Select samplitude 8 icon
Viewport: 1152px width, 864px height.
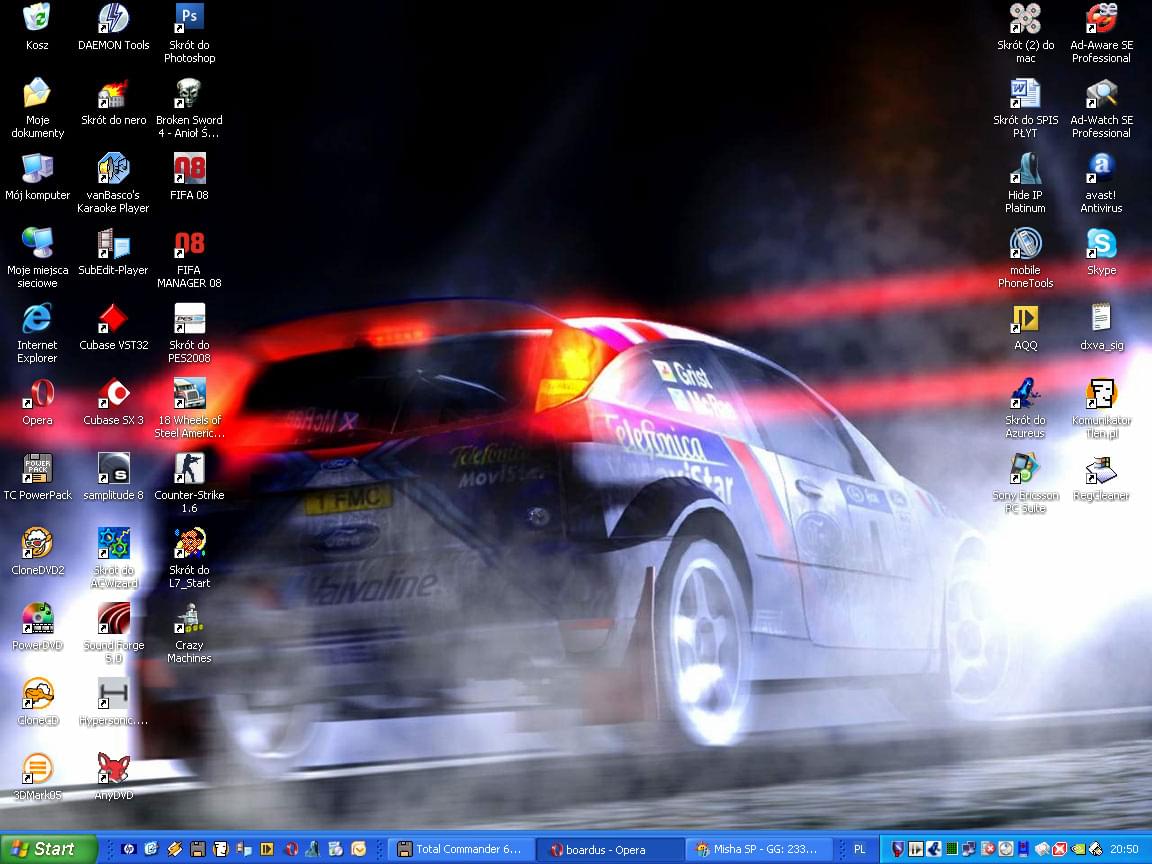(113, 478)
